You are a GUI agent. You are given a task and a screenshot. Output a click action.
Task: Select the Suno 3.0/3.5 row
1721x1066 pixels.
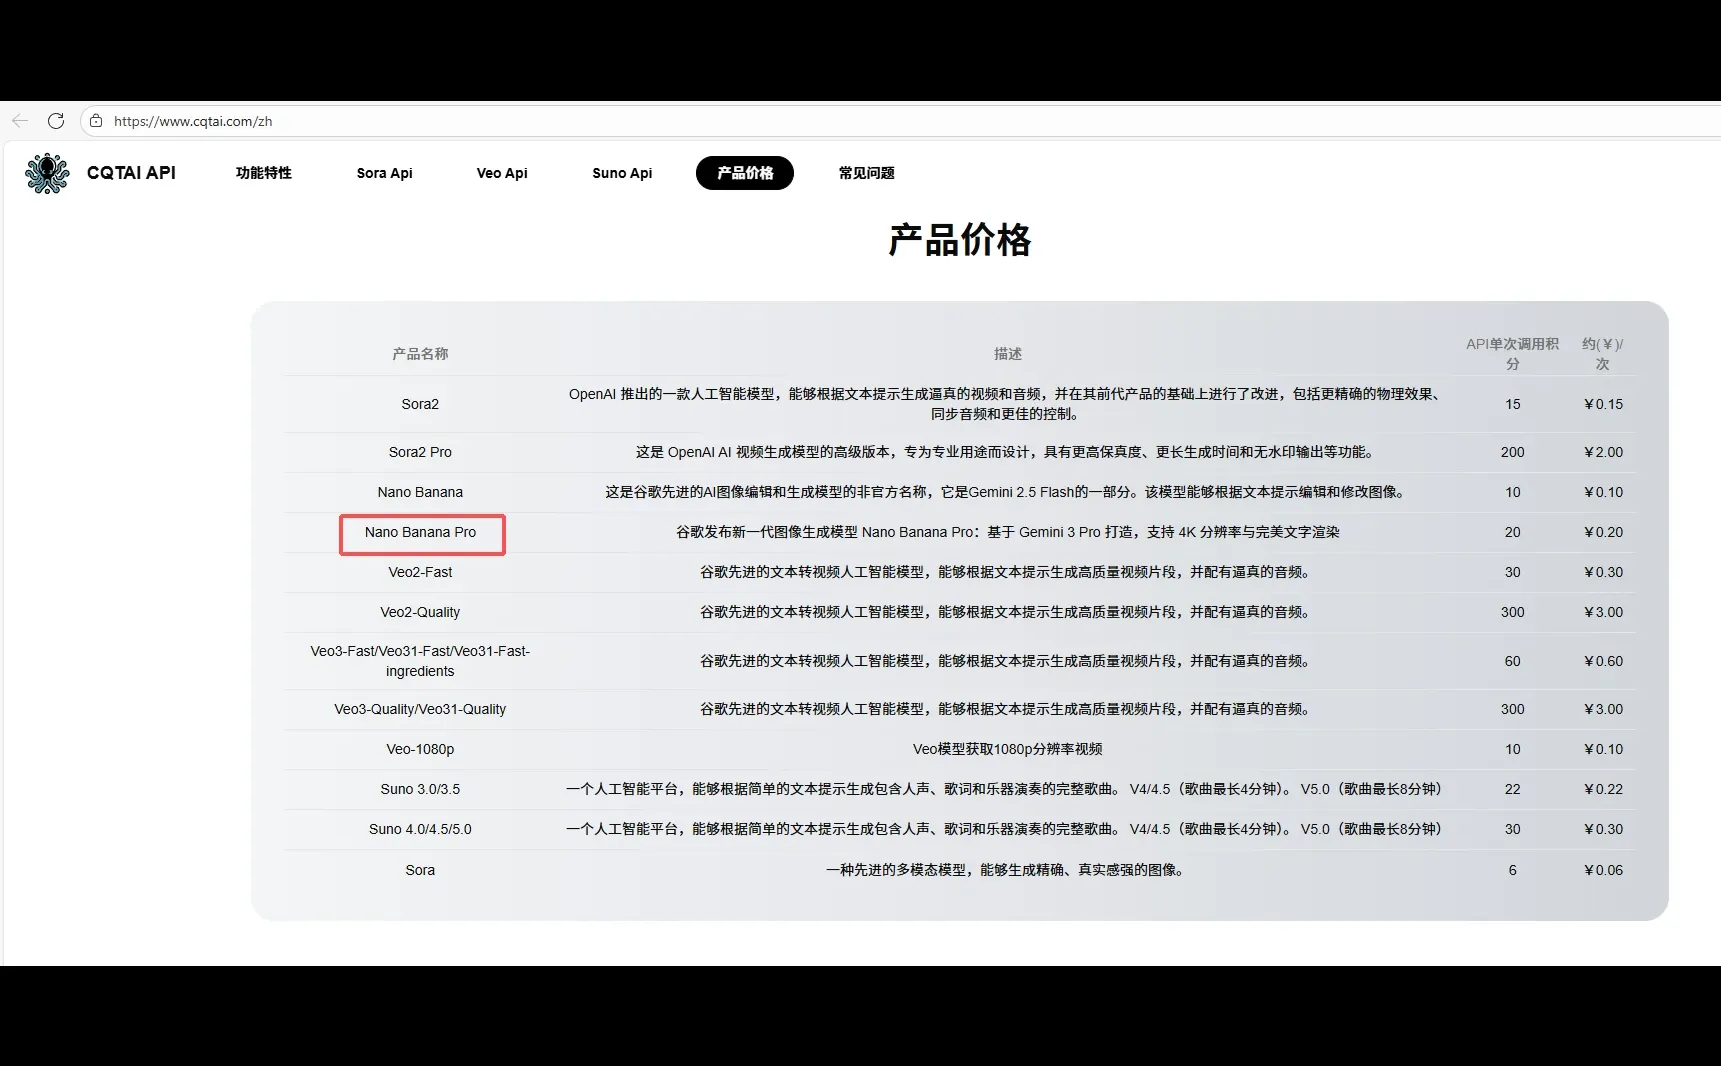click(x=420, y=789)
